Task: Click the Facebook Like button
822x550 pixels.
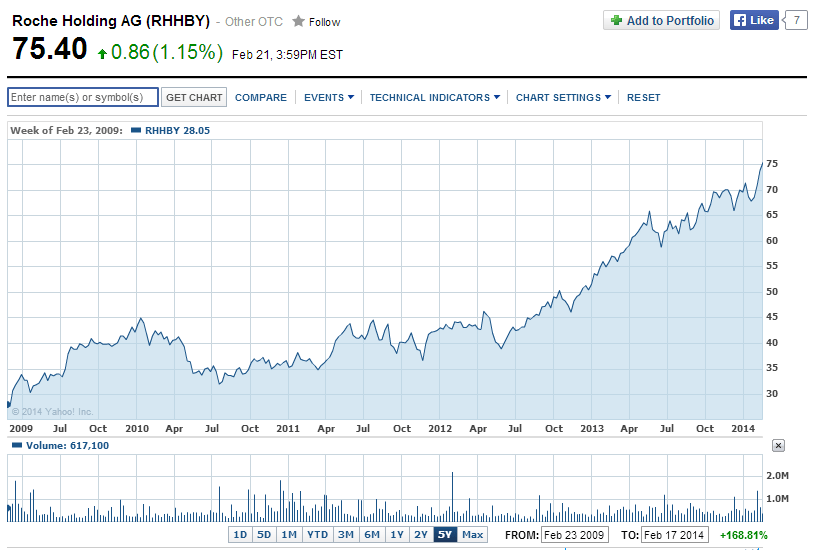Action: click(754, 20)
